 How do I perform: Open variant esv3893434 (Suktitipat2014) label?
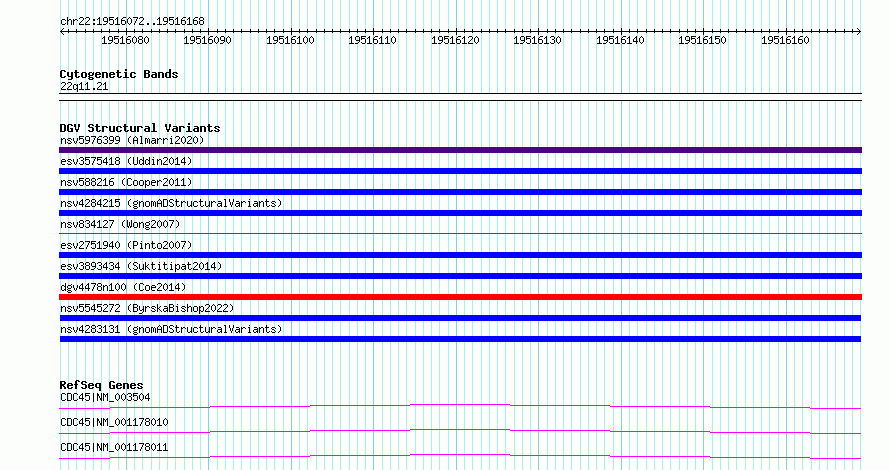click(x=141, y=266)
